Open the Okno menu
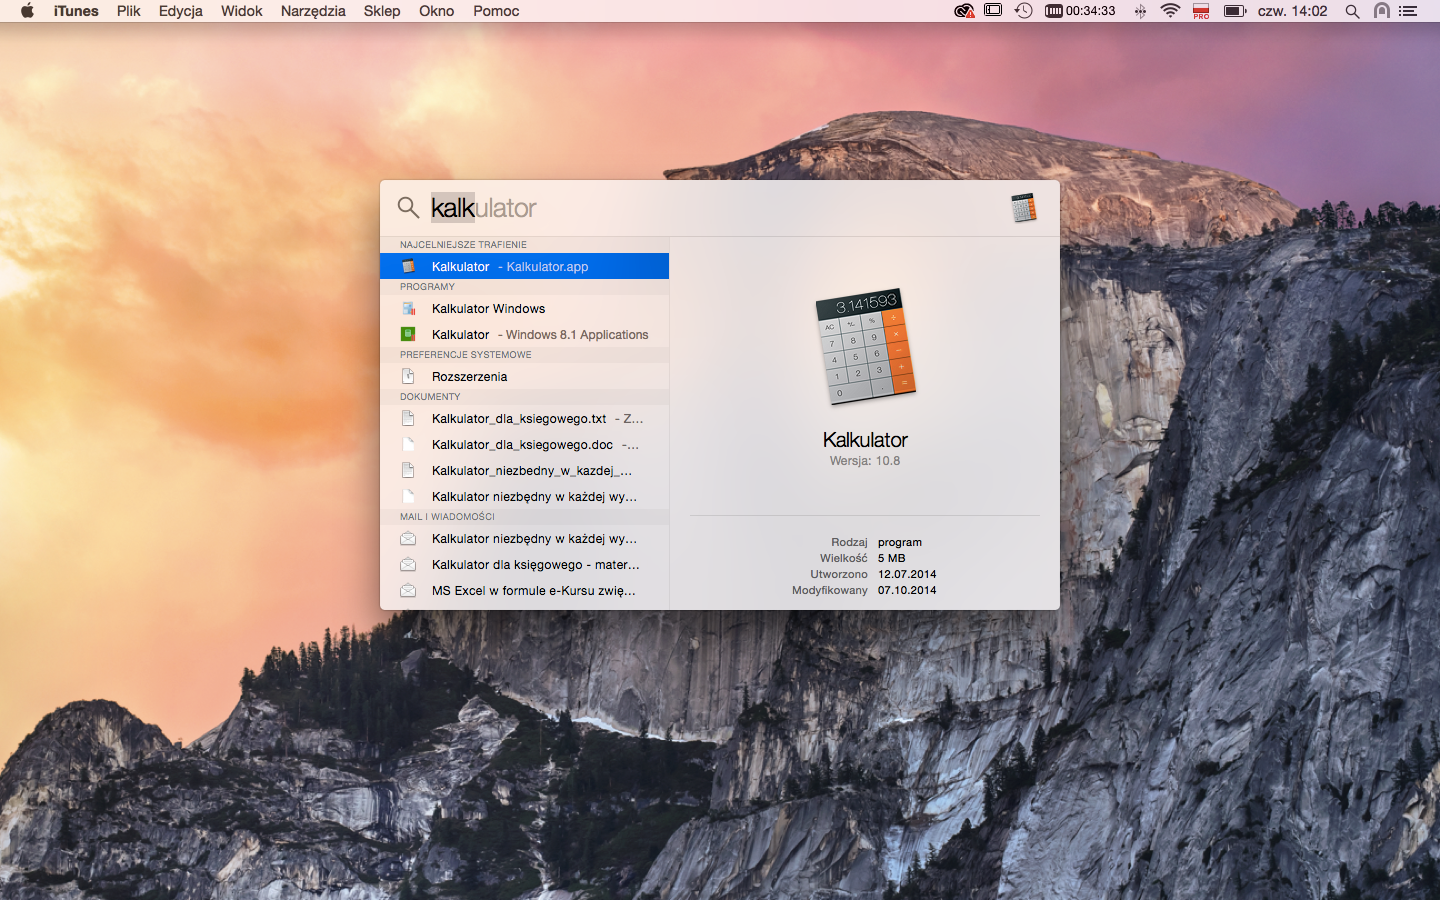 pyautogui.click(x=437, y=11)
